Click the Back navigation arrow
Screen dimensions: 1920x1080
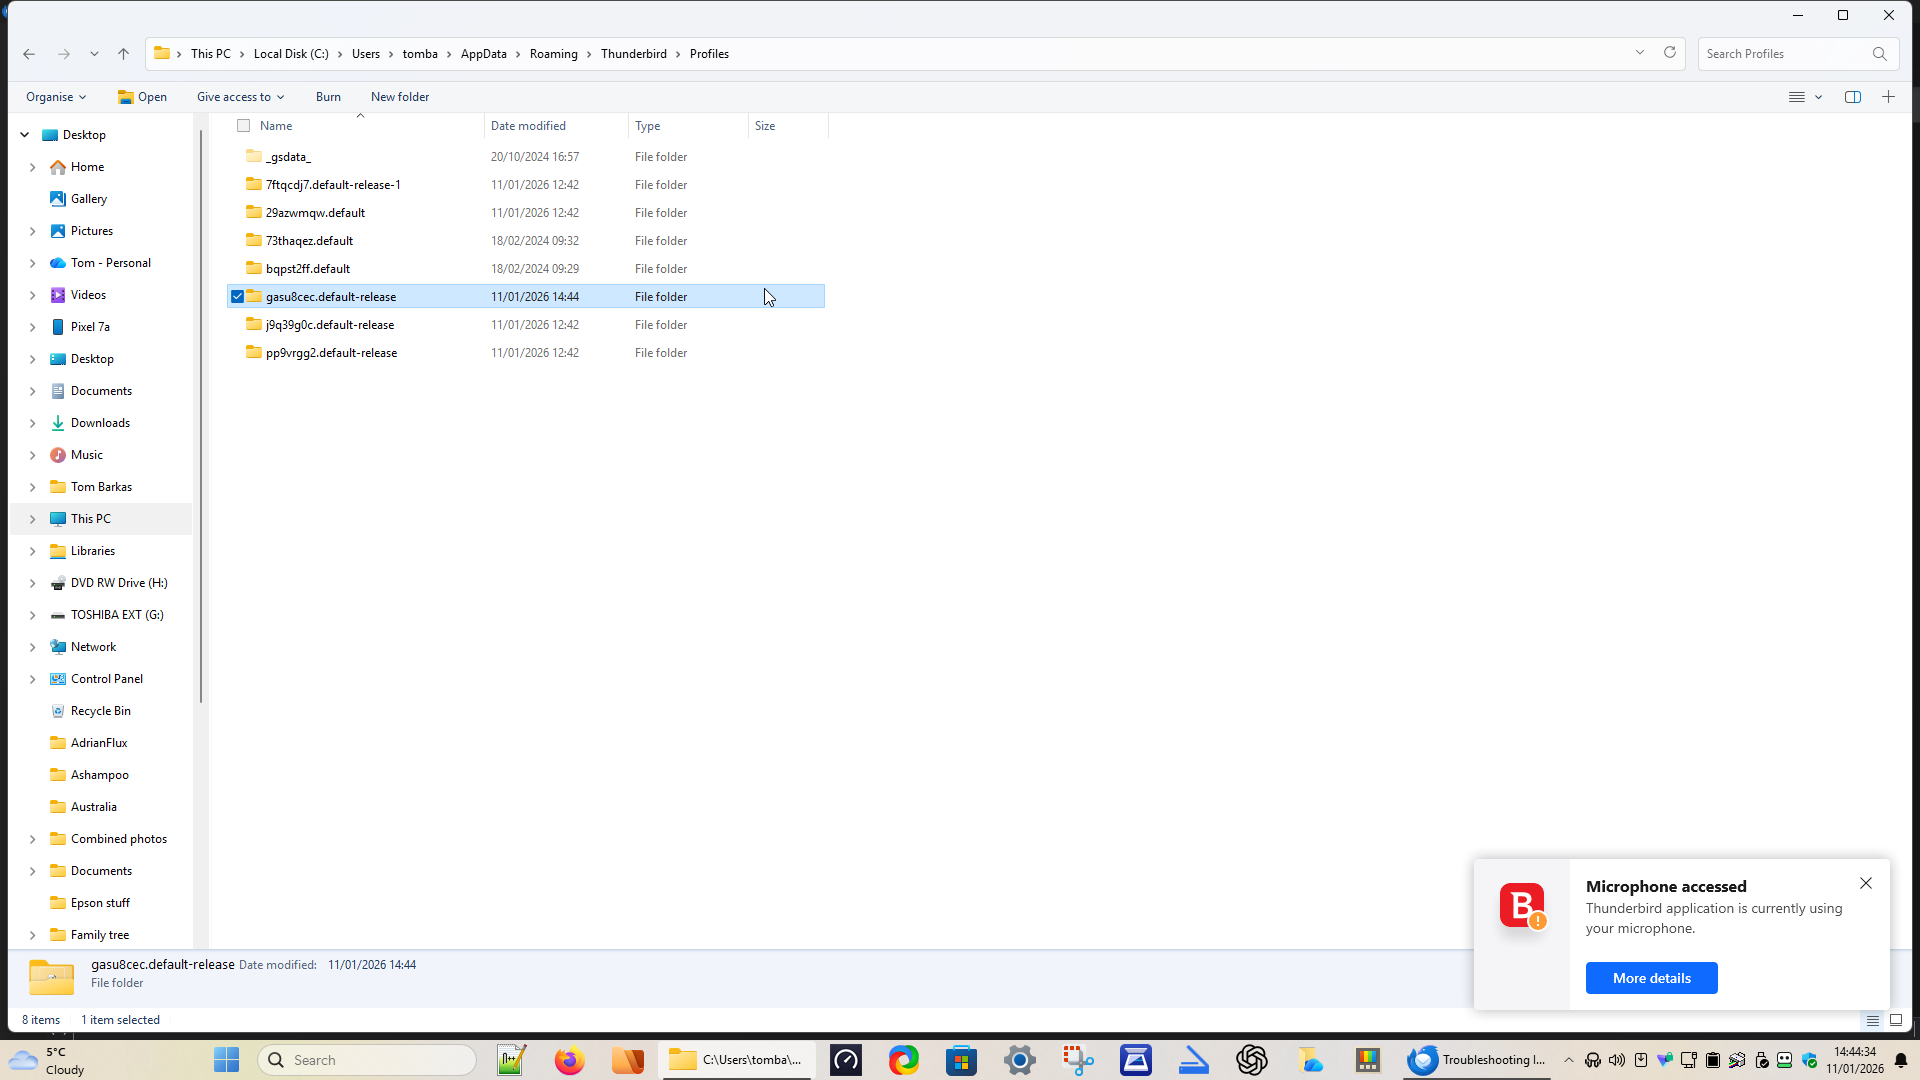29,54
